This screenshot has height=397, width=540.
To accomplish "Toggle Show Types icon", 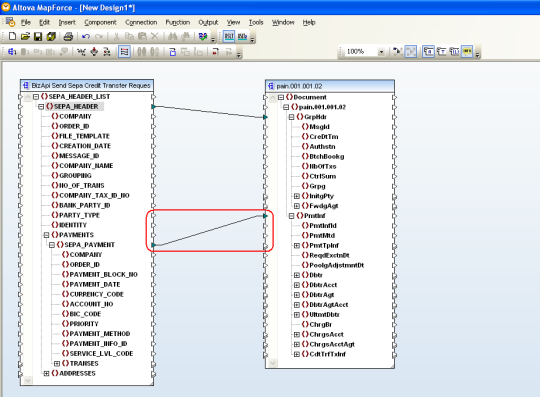I will pyautogui.click(x=442, y=52).
